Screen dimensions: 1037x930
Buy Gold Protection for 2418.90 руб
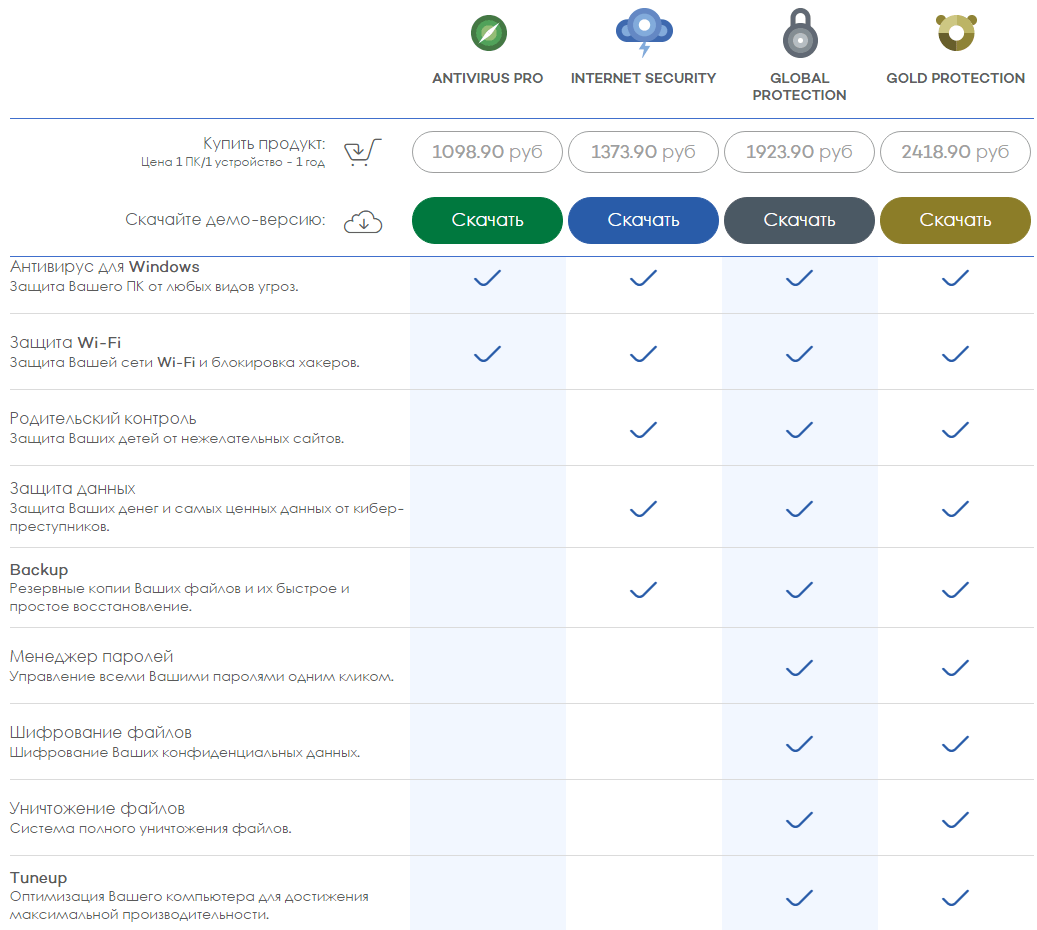(x=956, y=152)
